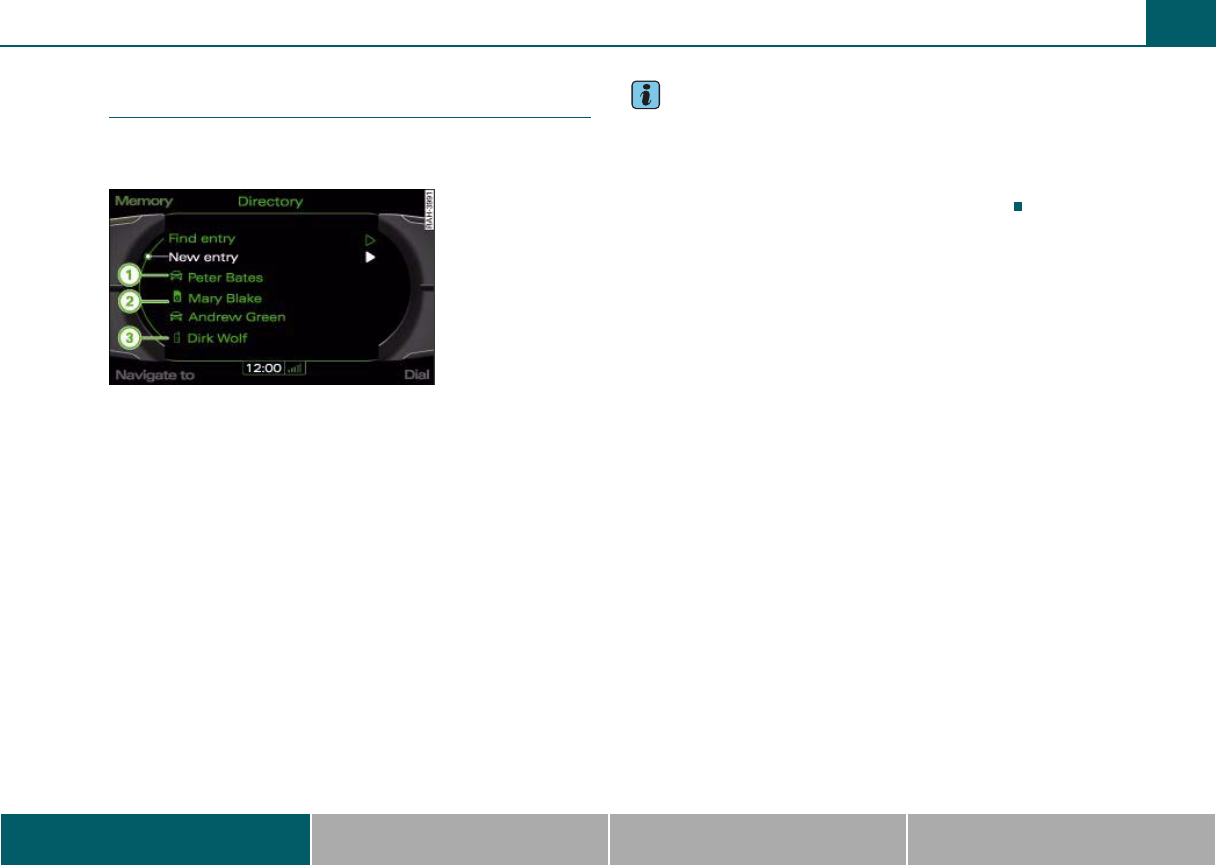Viewport: 1216px width, 865px height.
Task: Click the arrow beside Find entry
Action: tap(370, 240)
